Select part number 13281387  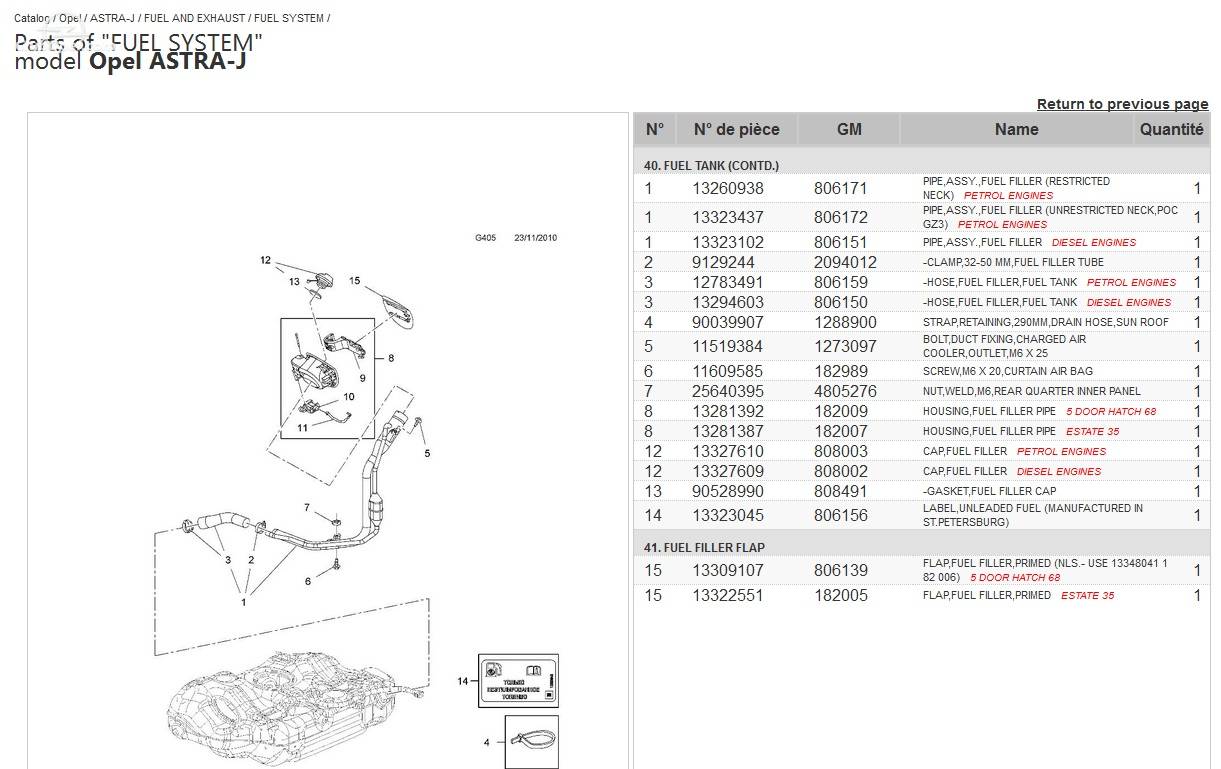tap(727, 431)
